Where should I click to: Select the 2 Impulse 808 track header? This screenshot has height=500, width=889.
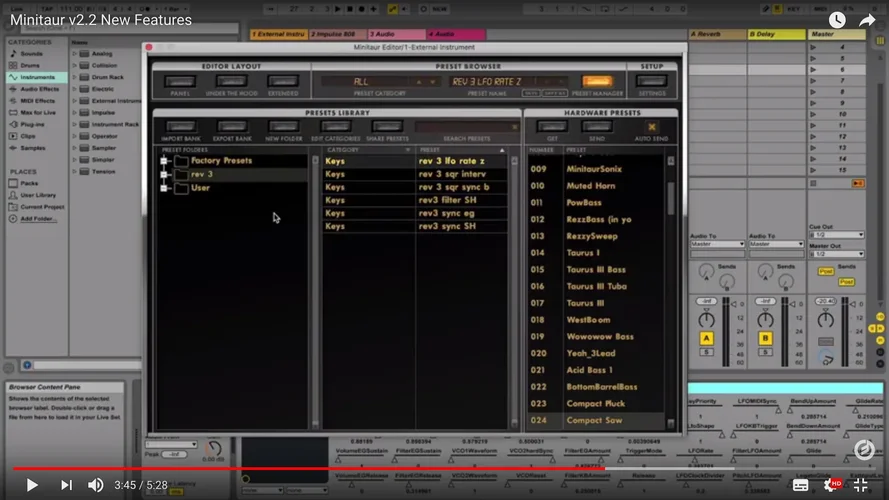(x=338, y=35)
